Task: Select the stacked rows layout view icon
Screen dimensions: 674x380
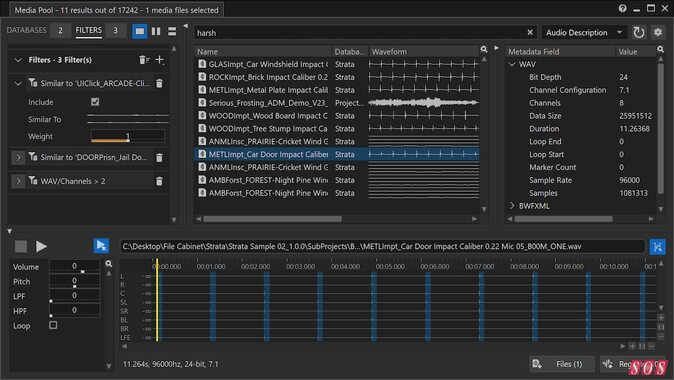Action: (x=172, y=31)
